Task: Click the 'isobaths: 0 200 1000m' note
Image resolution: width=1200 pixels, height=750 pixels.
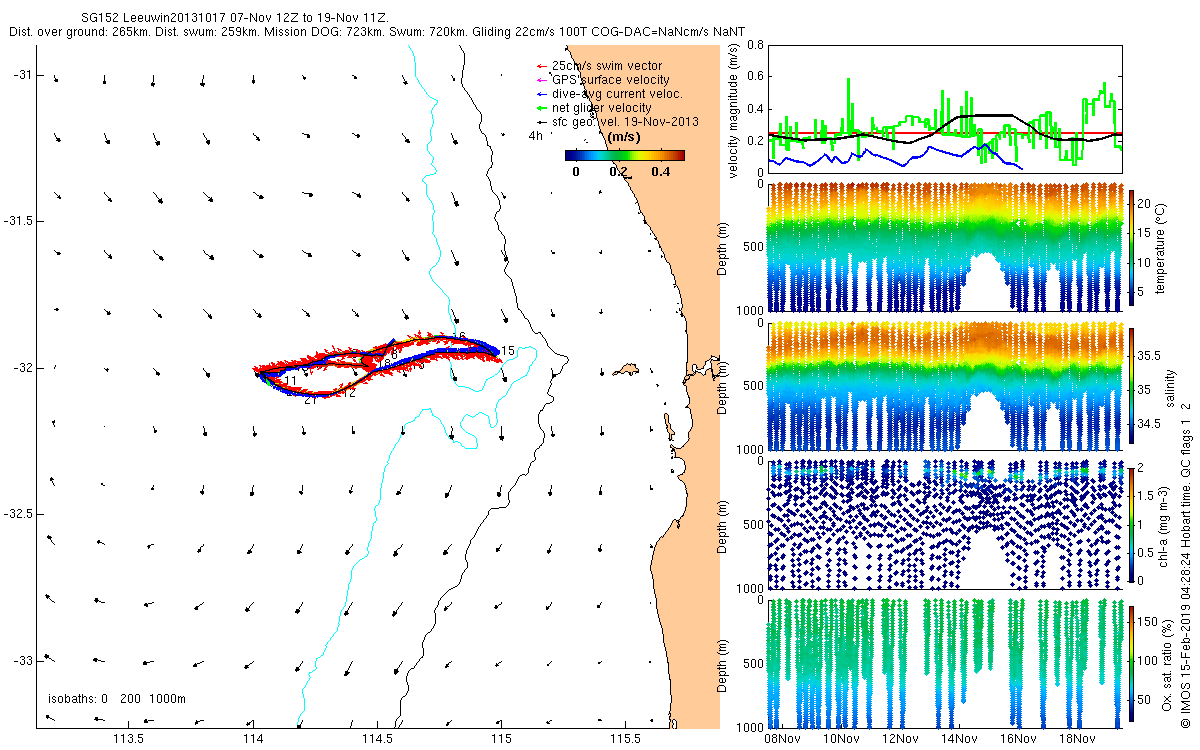Action: coord(117,699)
